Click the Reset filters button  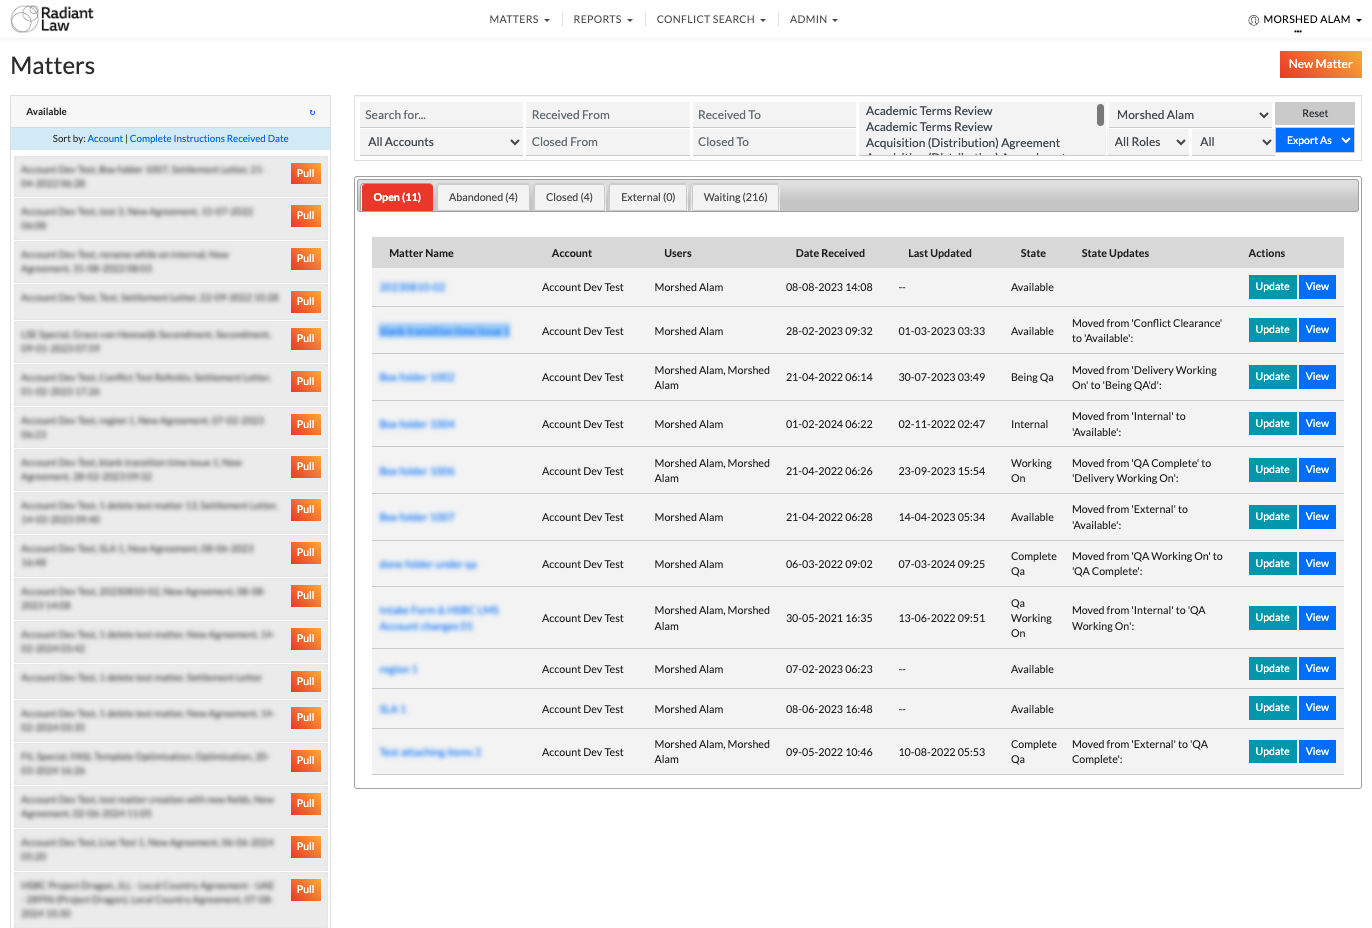coord(1315,113)
